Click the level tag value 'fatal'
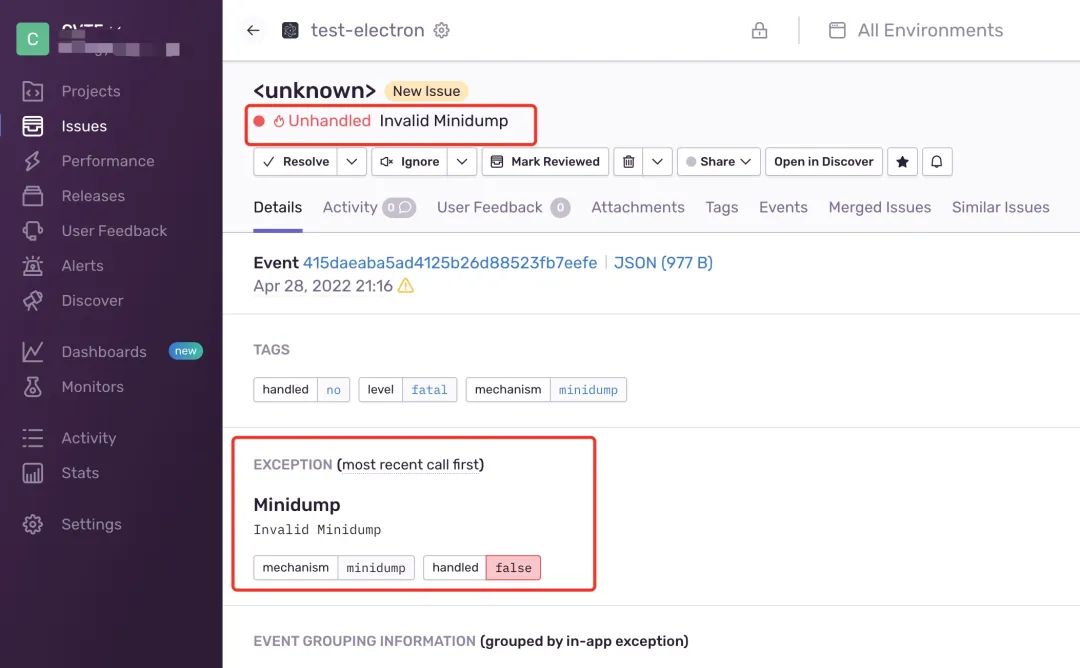 pos(429,390)
